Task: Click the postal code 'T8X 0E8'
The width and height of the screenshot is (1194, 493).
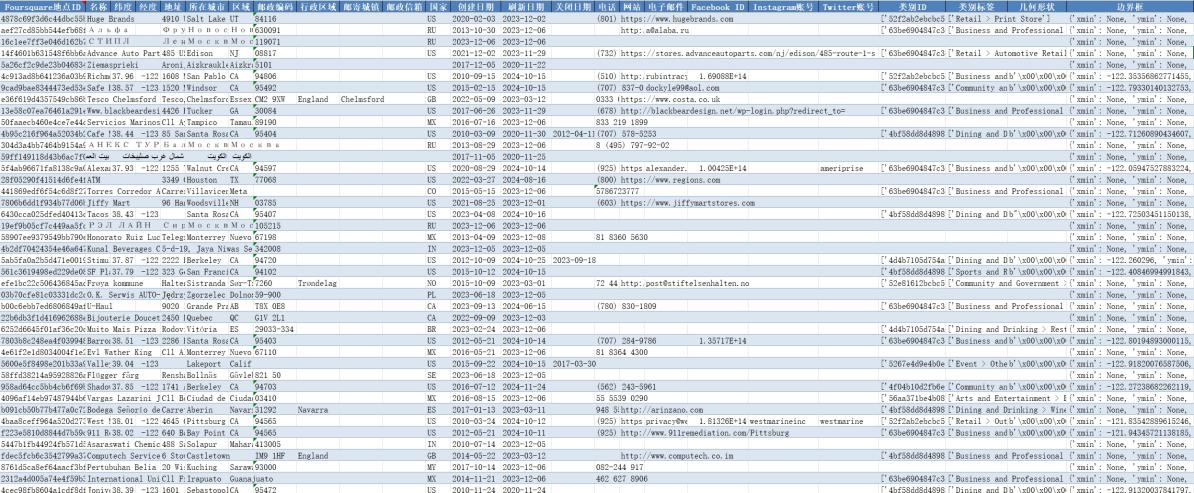Action: click(270, 306)
